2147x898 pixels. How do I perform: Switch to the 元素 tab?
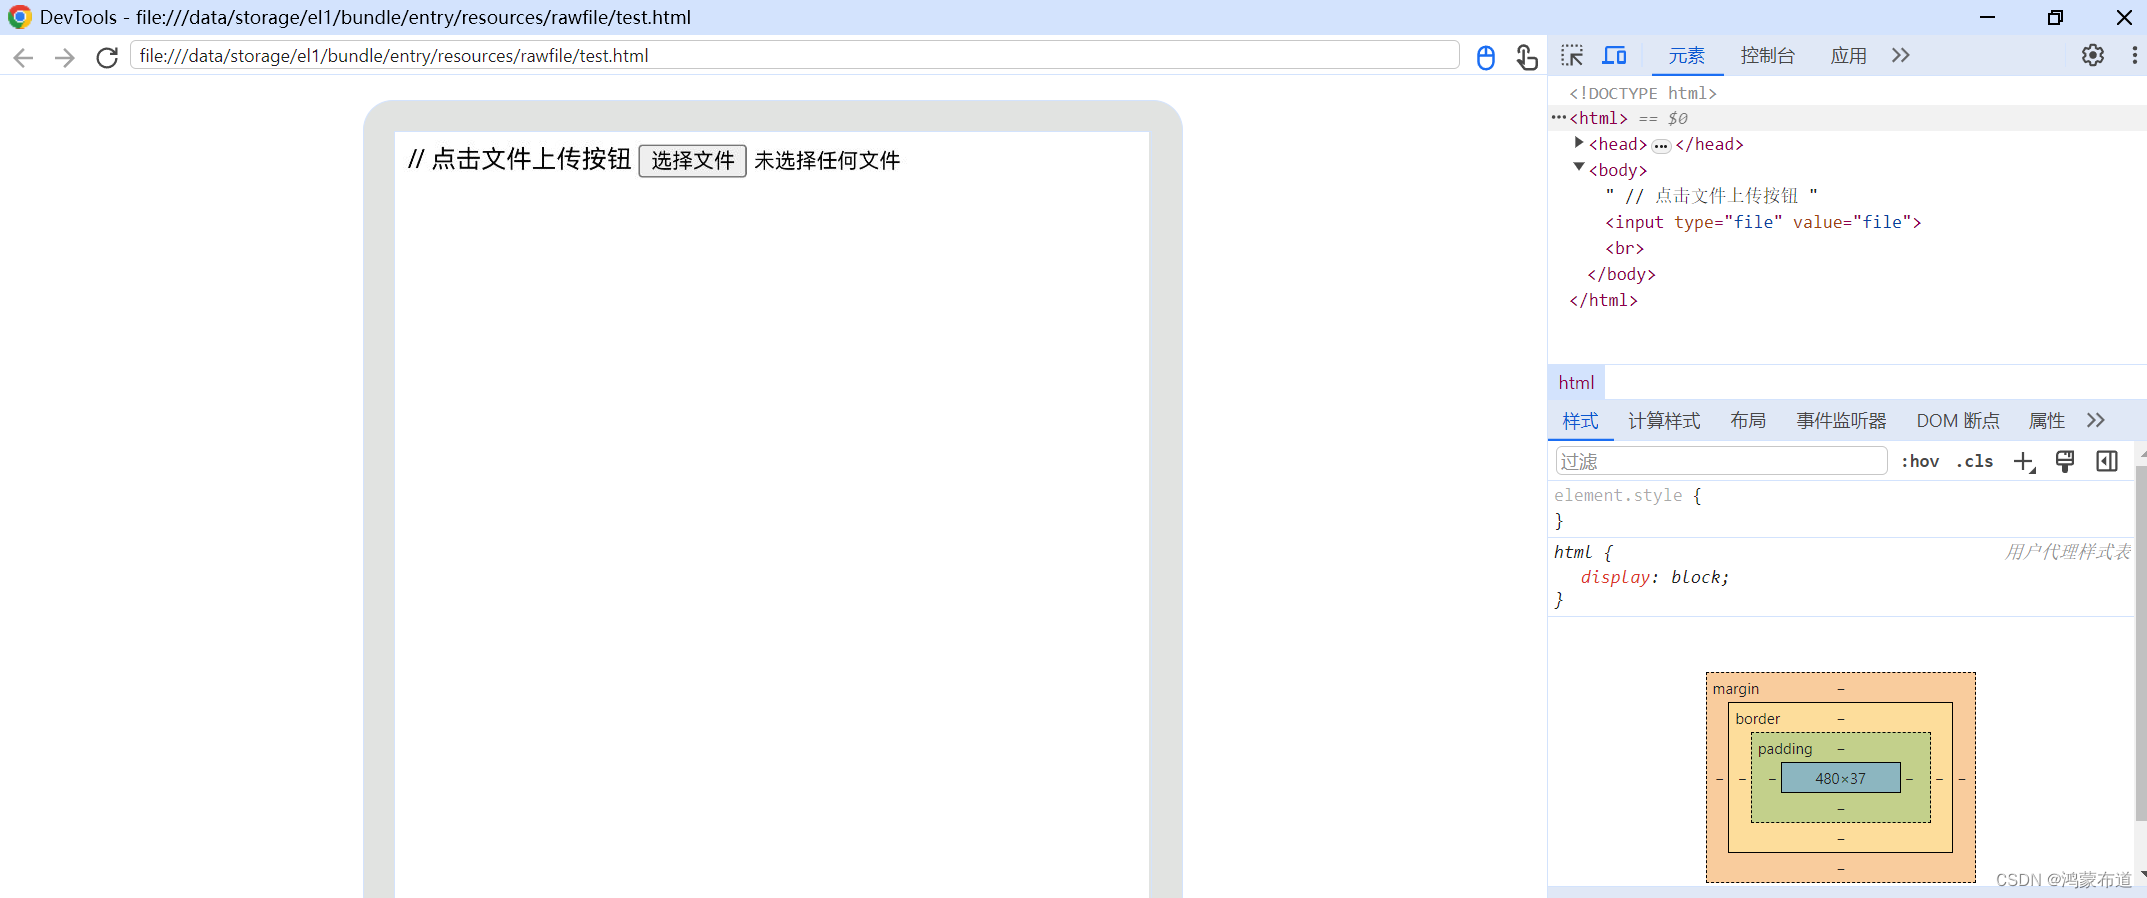pyautogui.click(x=1686, y=56)
